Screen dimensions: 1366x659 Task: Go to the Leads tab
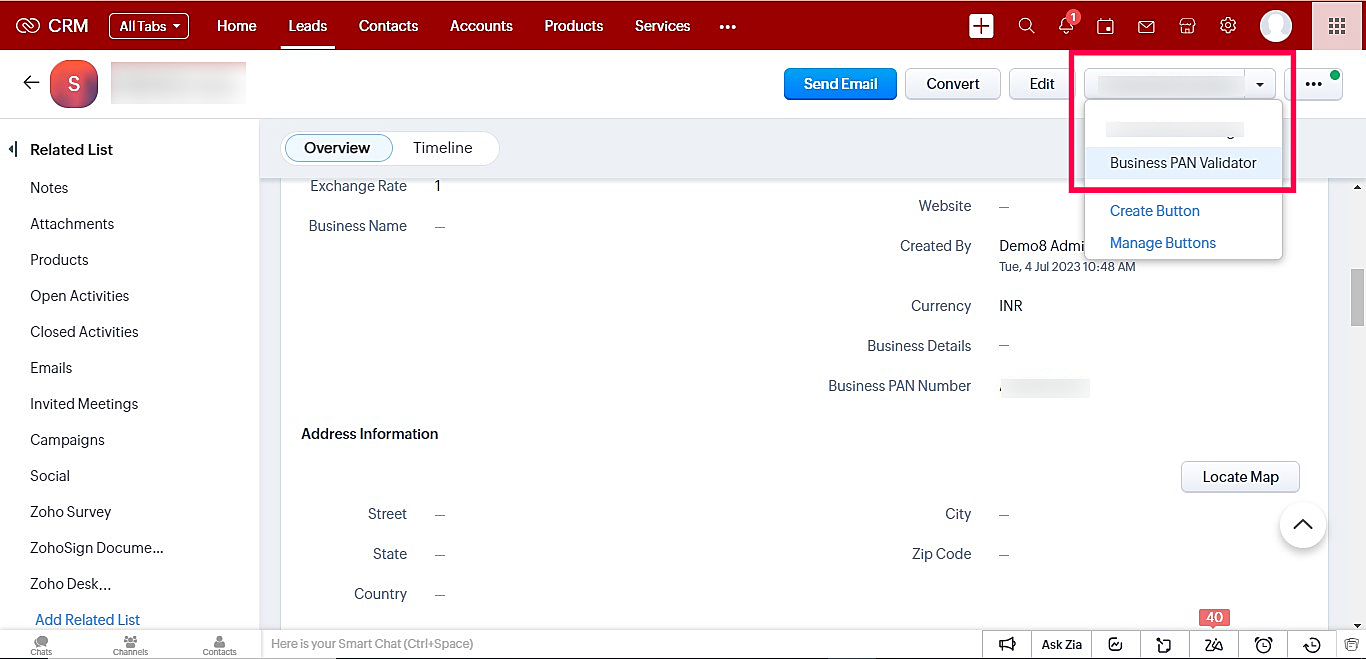[x=308, y=26]
